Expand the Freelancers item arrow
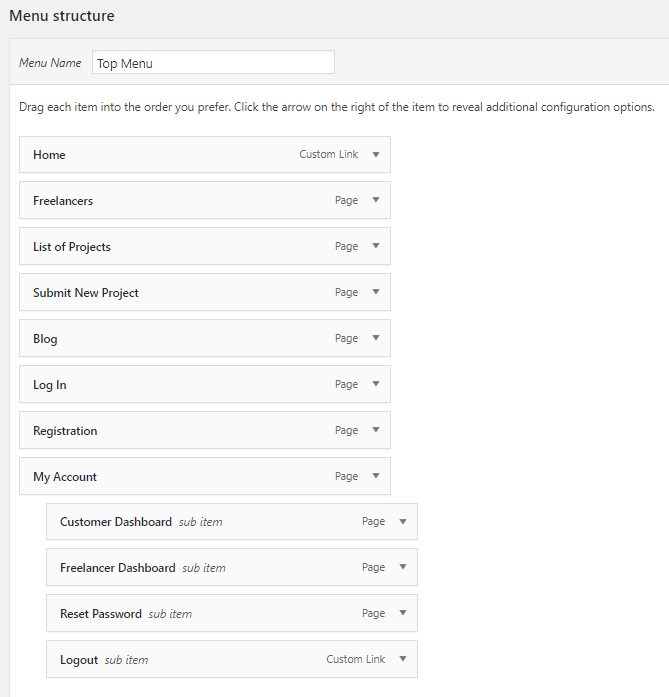The height and width of the screenshot is (697, 669). point(376,200)
